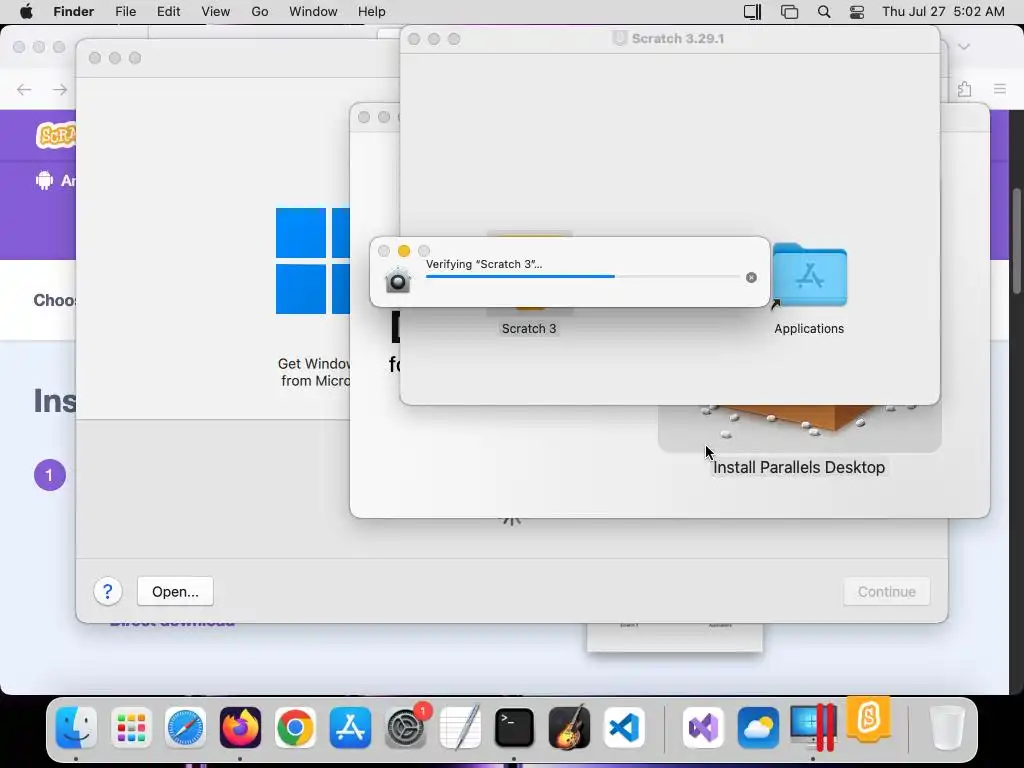The width and height of the screenshot is (1024, 768).
Task: Open browser extensions puzzle icon
Action: 965,89
